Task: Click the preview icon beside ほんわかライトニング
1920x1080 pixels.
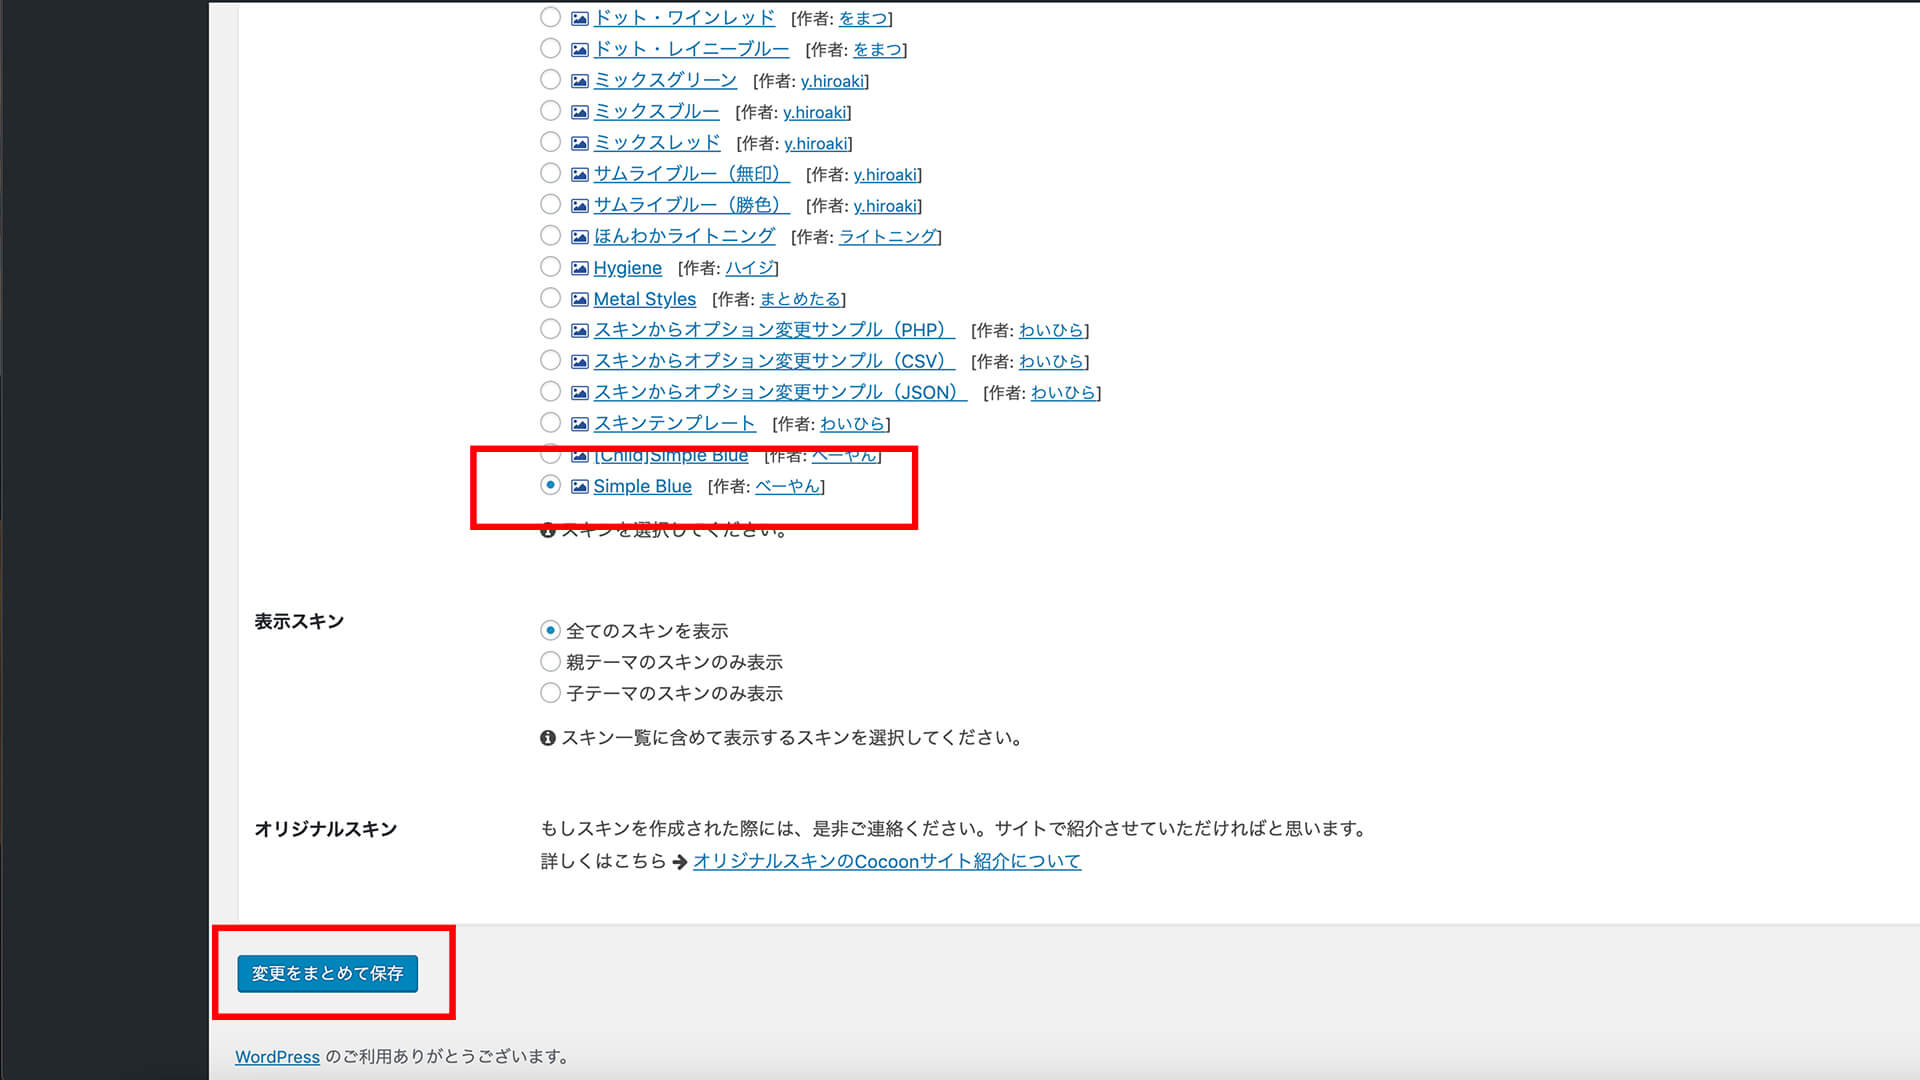Action: point(580,236)
